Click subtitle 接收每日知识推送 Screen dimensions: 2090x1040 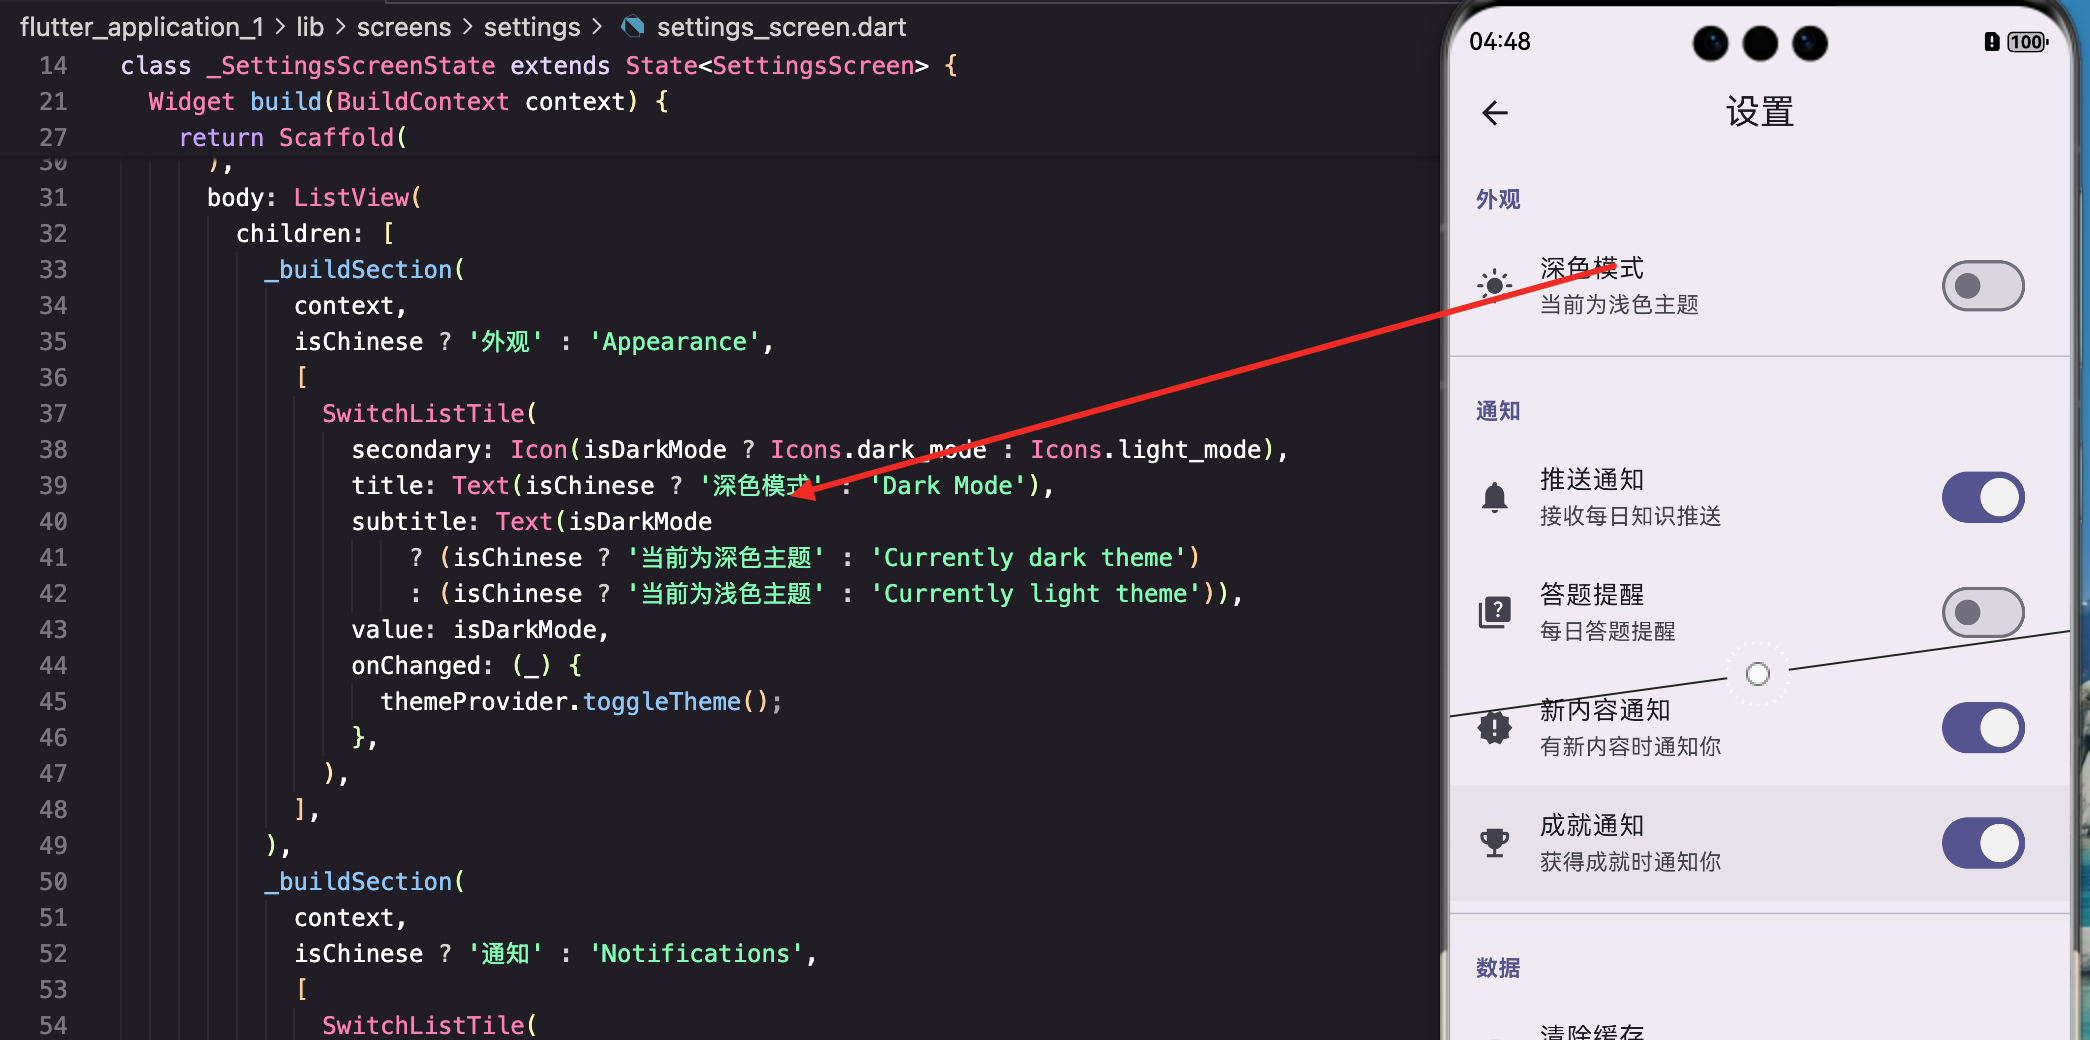pos(1630,516)
